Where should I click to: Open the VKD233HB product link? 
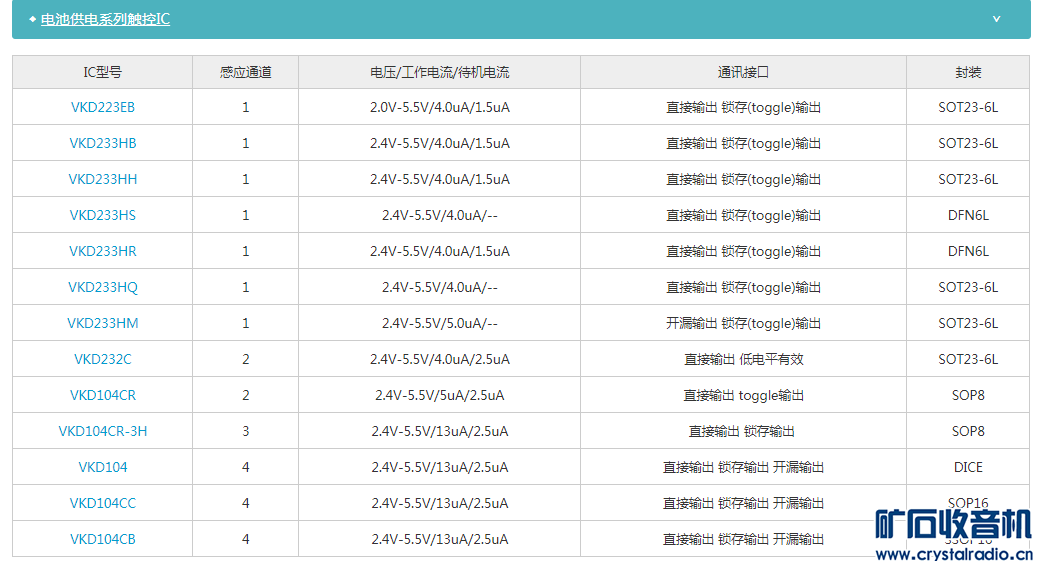[x=103, y=143]
